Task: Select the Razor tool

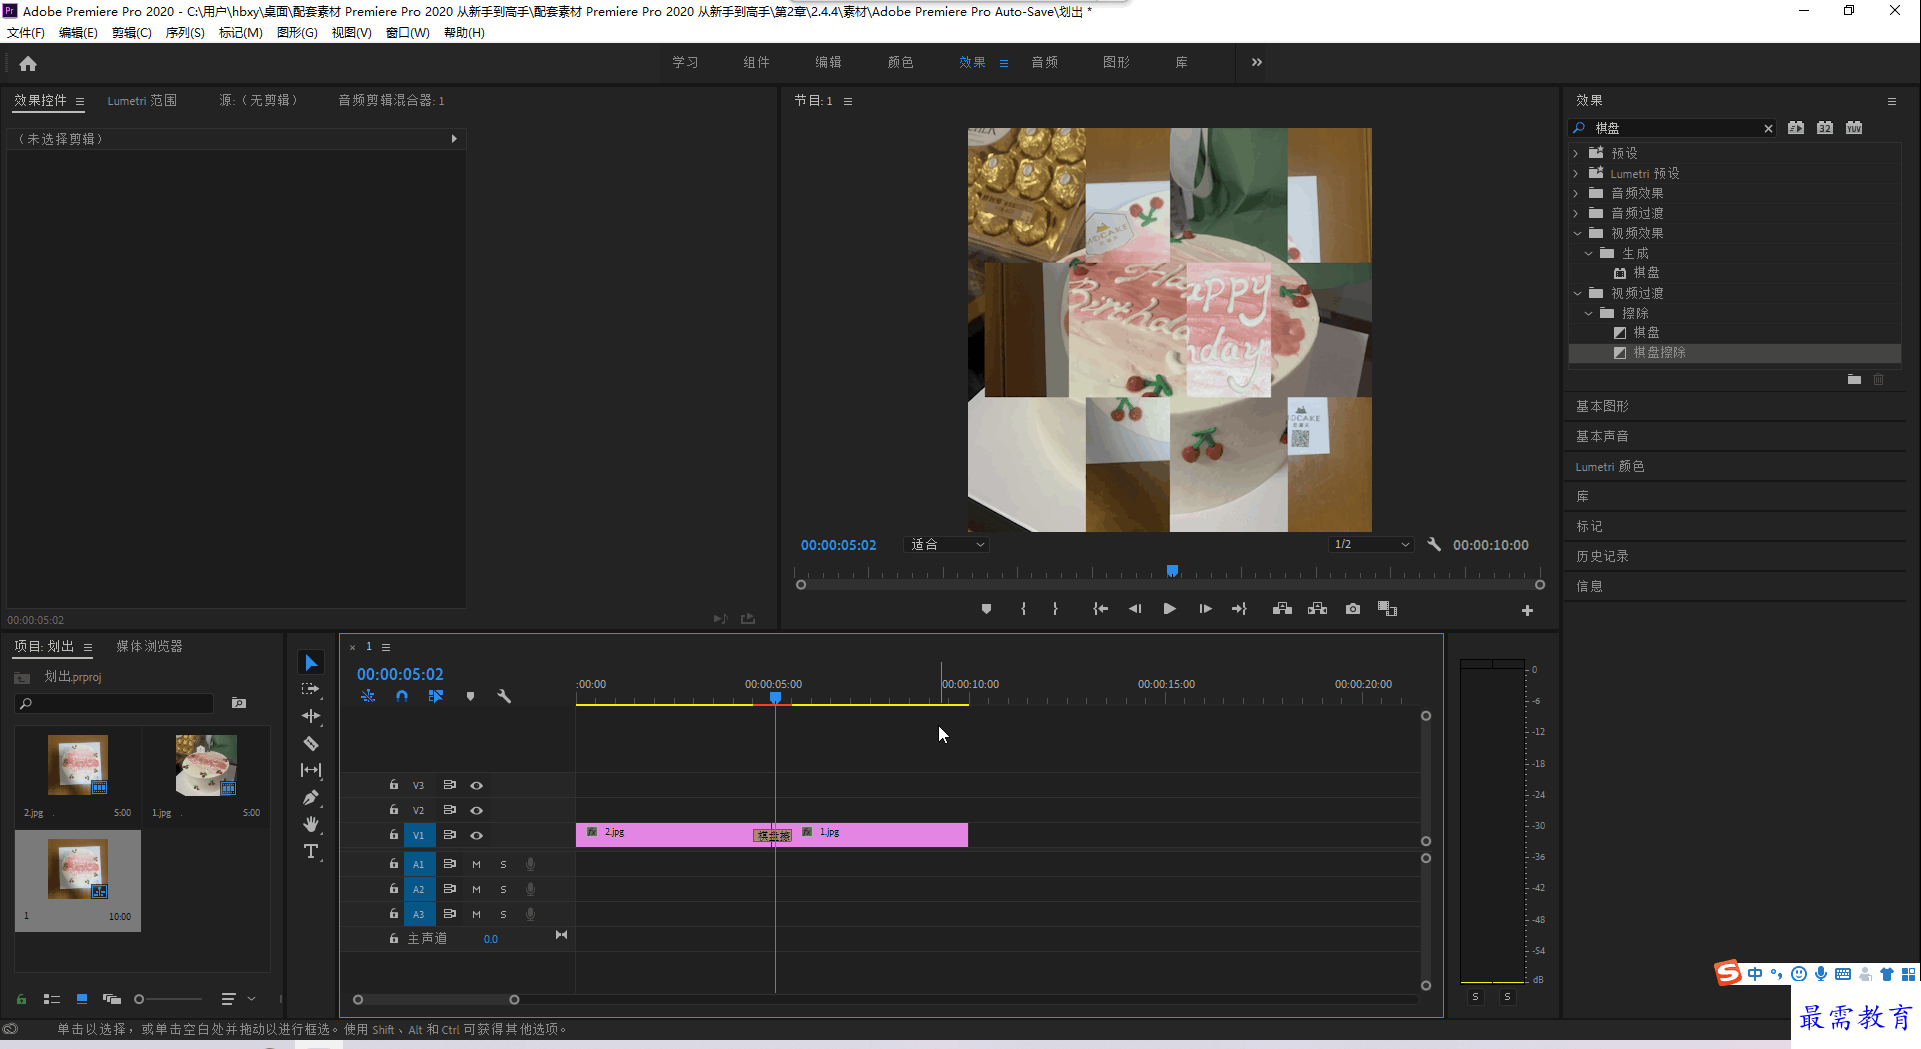Action: tap(311, 743)
